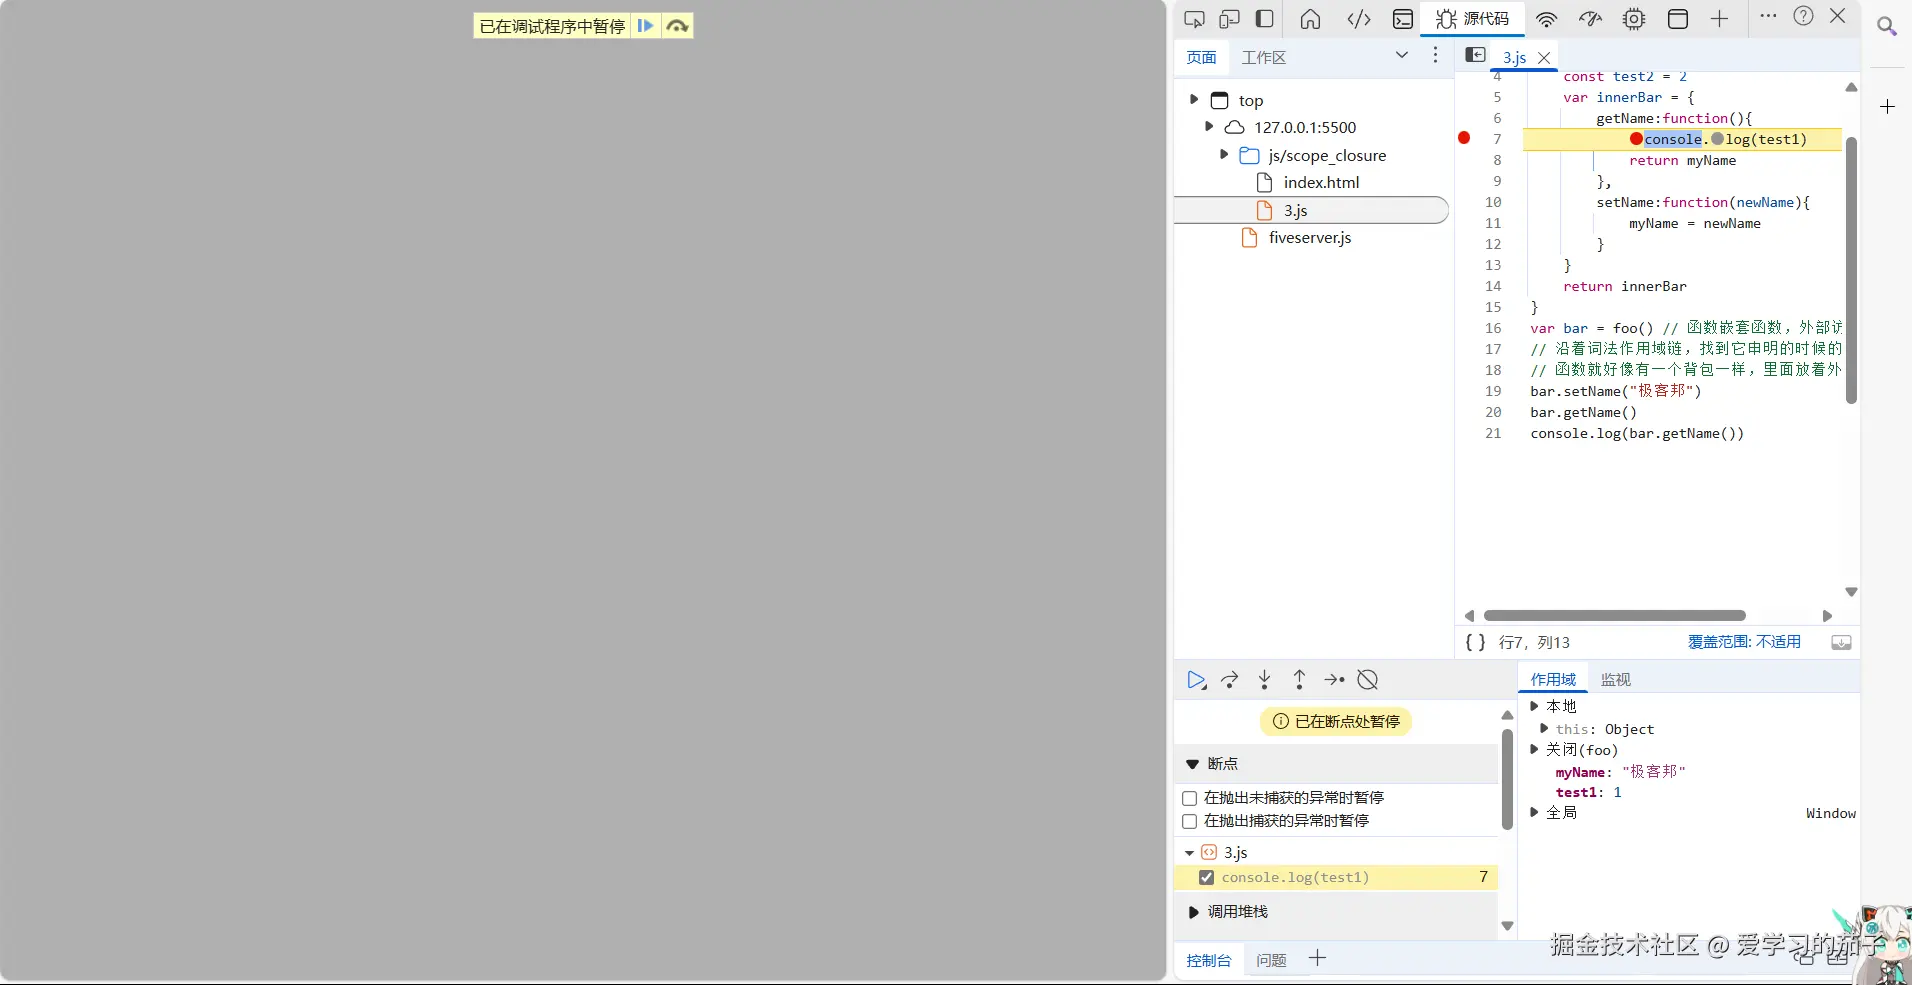Screen dimensions: 1912x985
Task: Open the DevTools three-dot customize menu
Action: 1768,16
